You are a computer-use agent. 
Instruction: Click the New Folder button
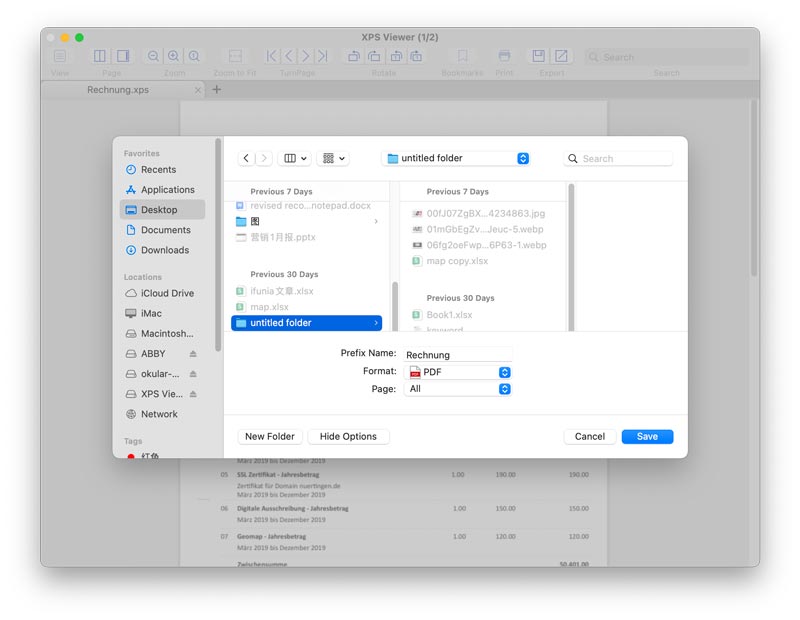[270, 437]
